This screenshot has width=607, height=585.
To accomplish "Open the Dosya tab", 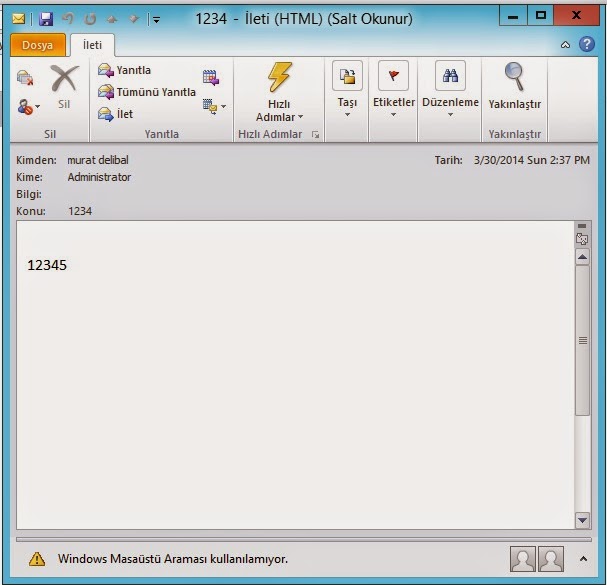I will (x=38, y=45).
